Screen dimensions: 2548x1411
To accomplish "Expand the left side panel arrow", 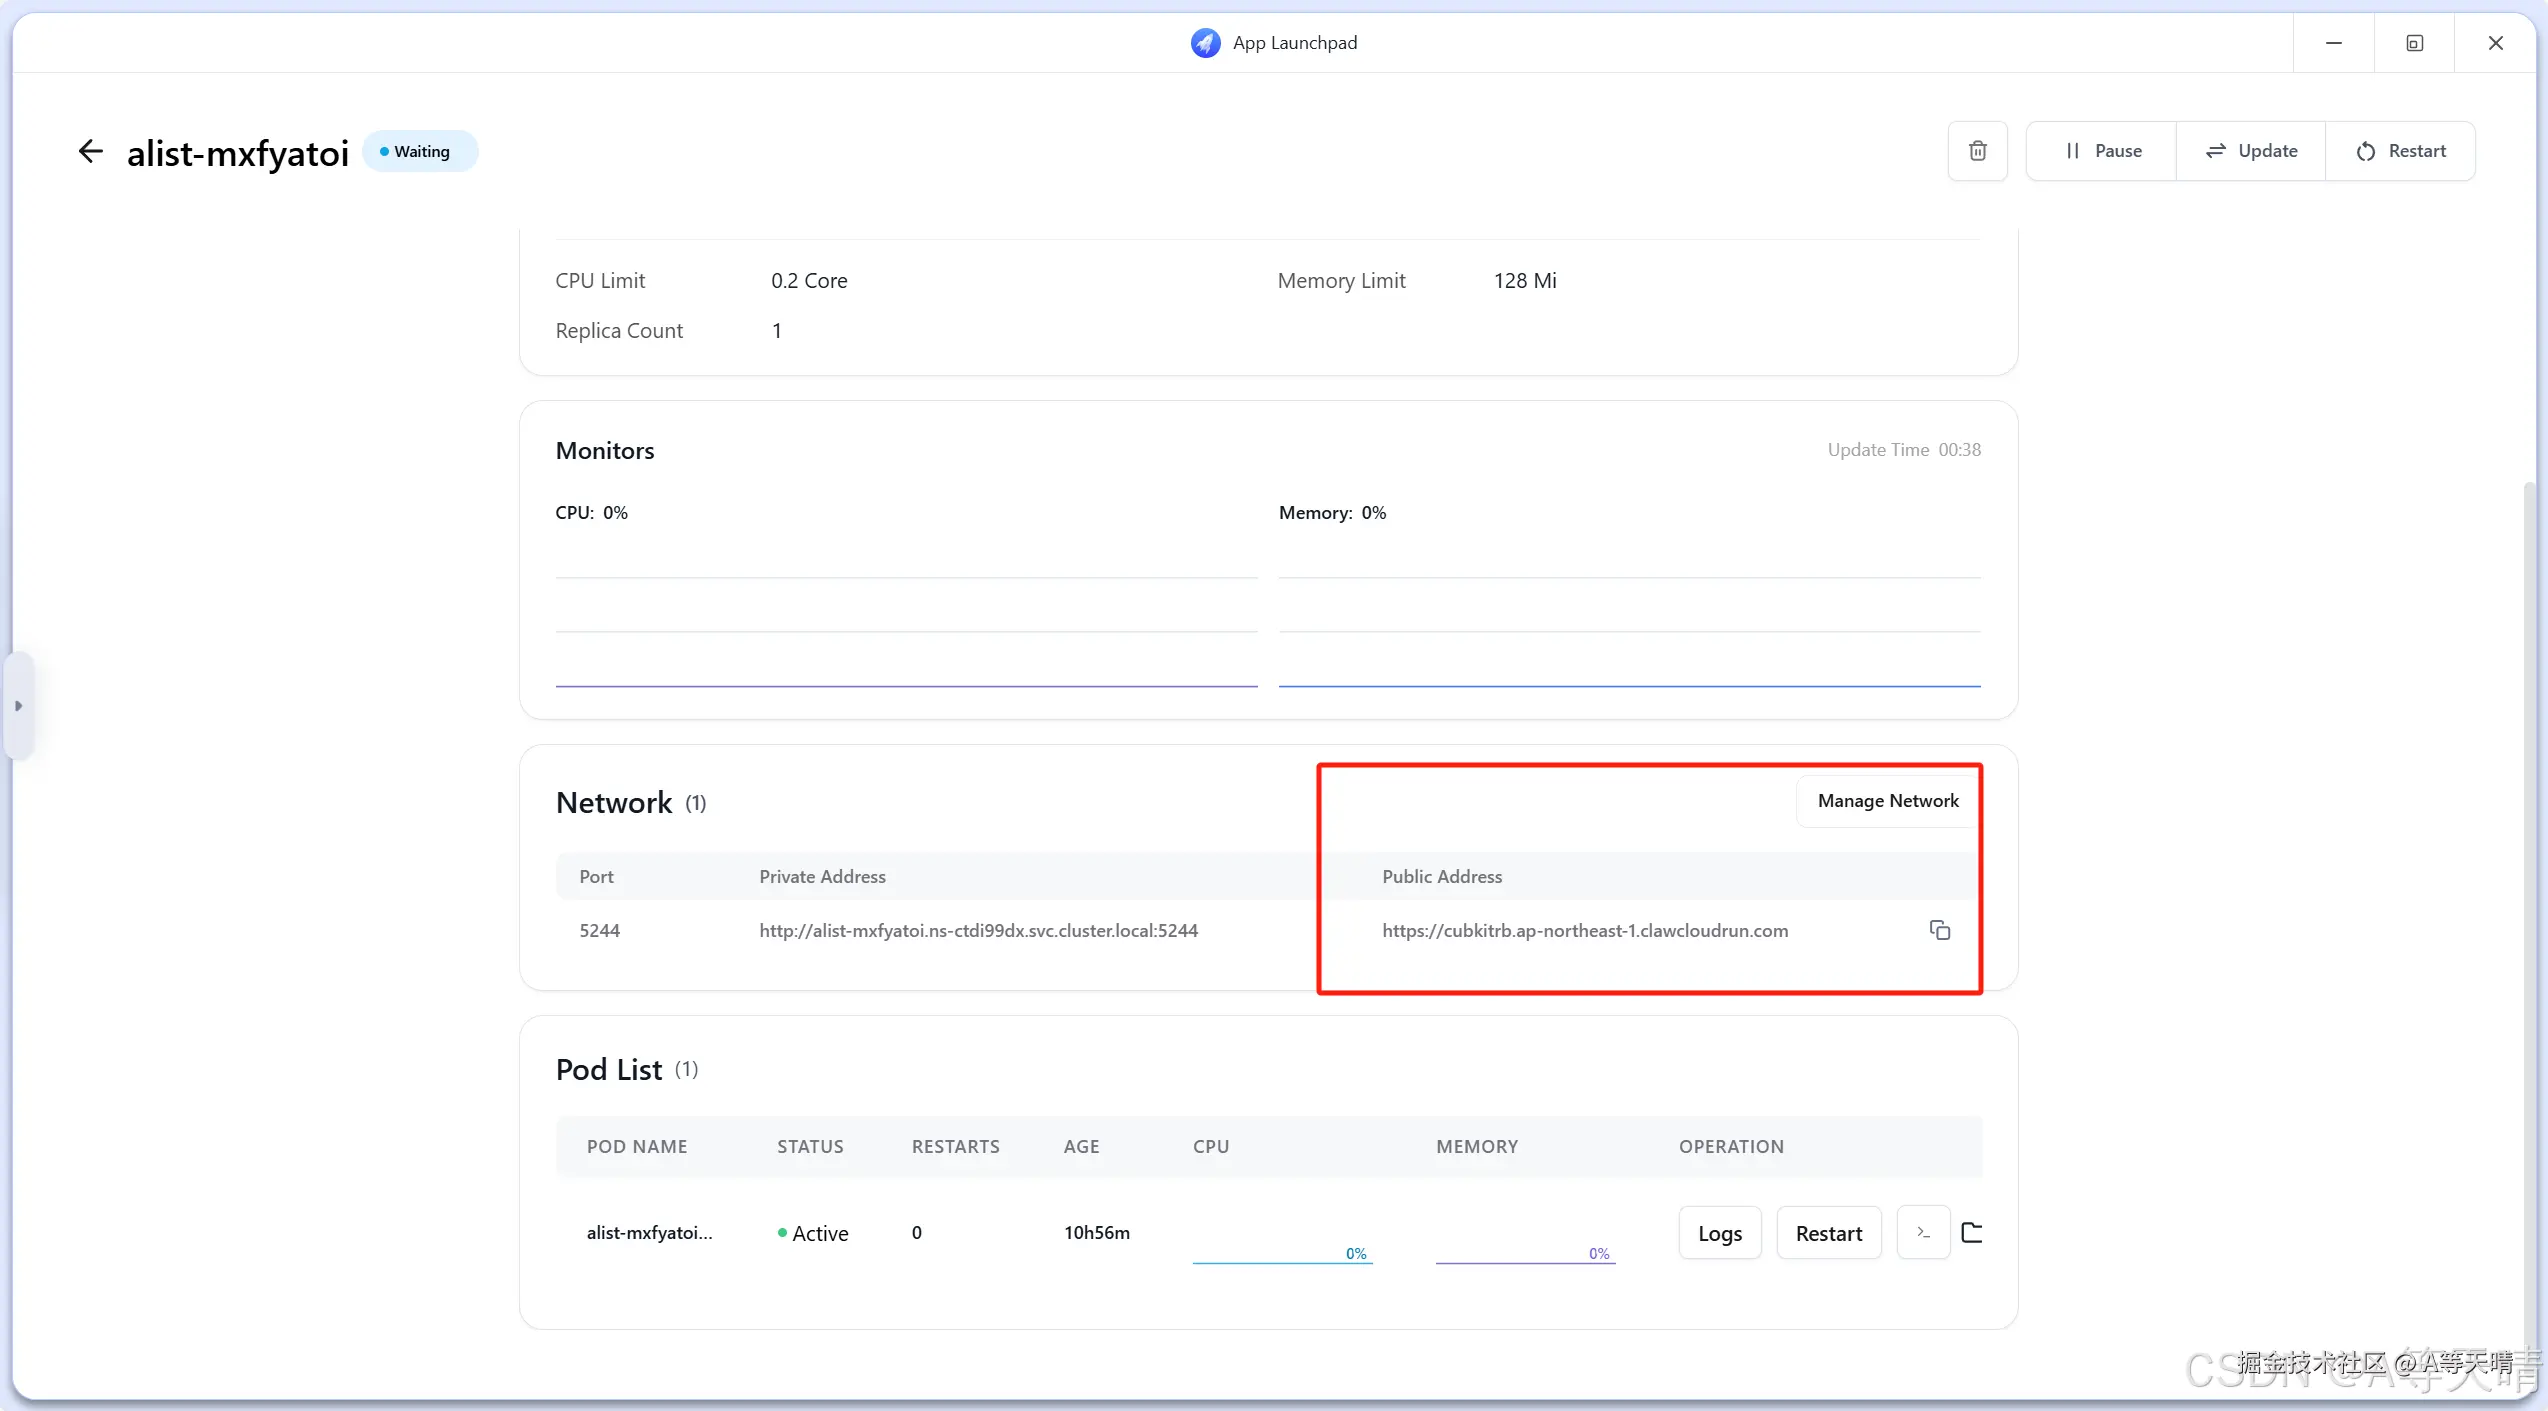I will click(x=18, y=706).
